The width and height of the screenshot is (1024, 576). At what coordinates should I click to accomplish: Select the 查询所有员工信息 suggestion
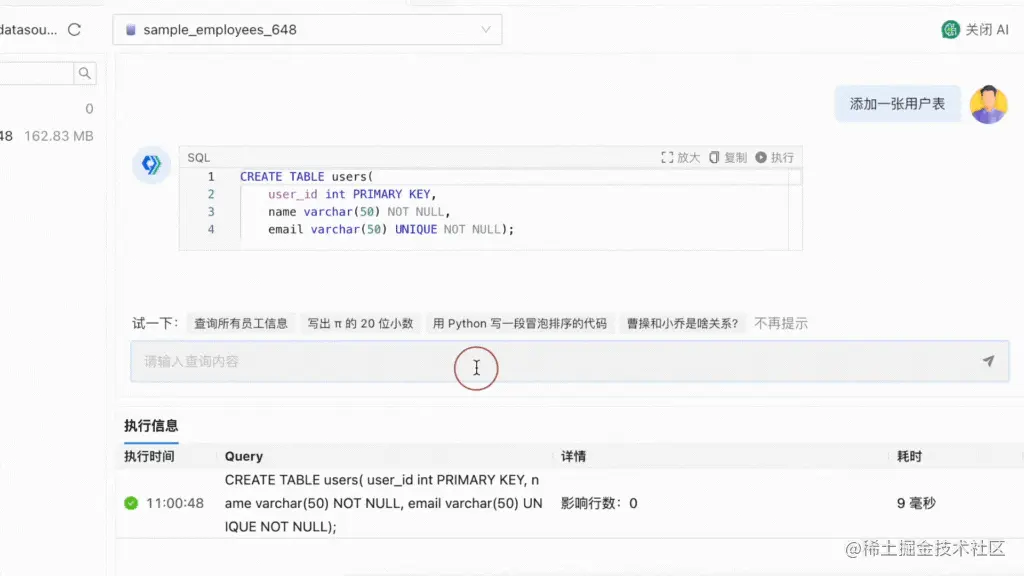240,323
